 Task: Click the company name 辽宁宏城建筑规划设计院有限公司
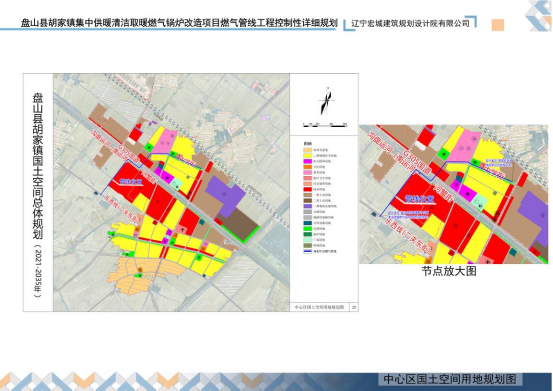pos(410,24)
